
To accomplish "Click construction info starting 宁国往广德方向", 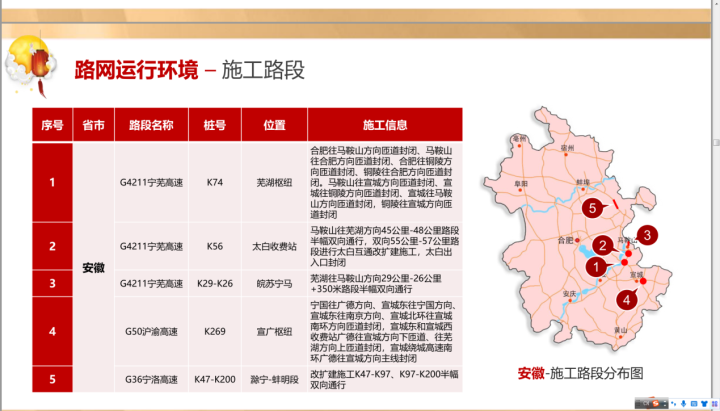I will [385, 331].
